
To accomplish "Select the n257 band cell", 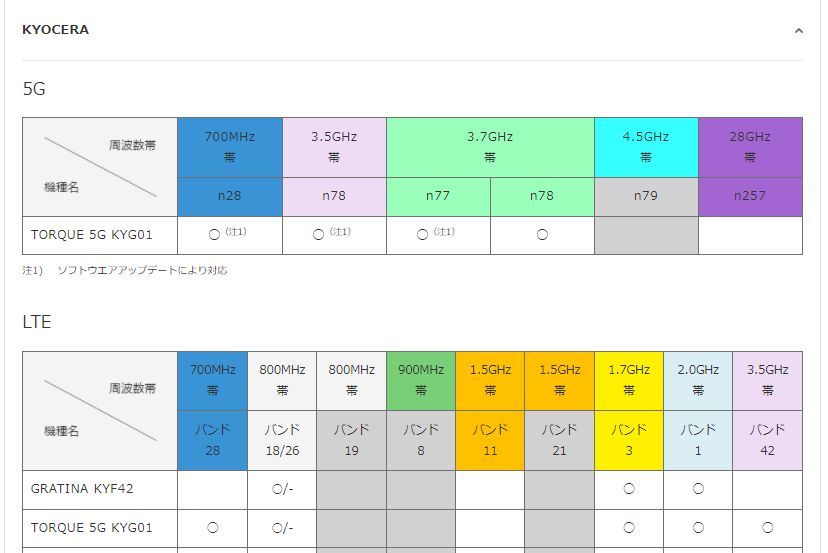I will coord(750,196).
